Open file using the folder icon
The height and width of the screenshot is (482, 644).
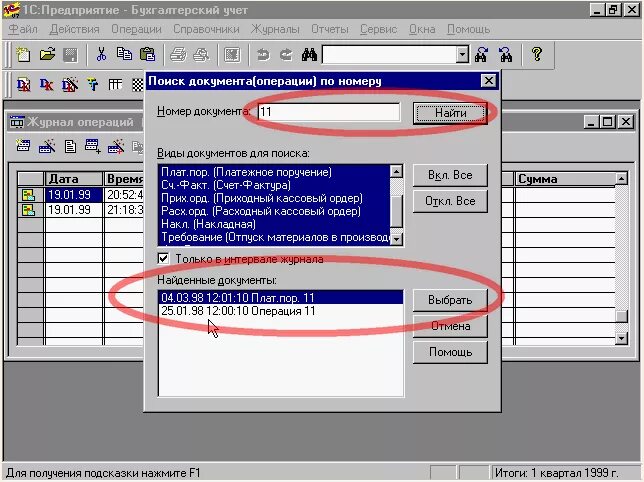(x=47, y=54)
